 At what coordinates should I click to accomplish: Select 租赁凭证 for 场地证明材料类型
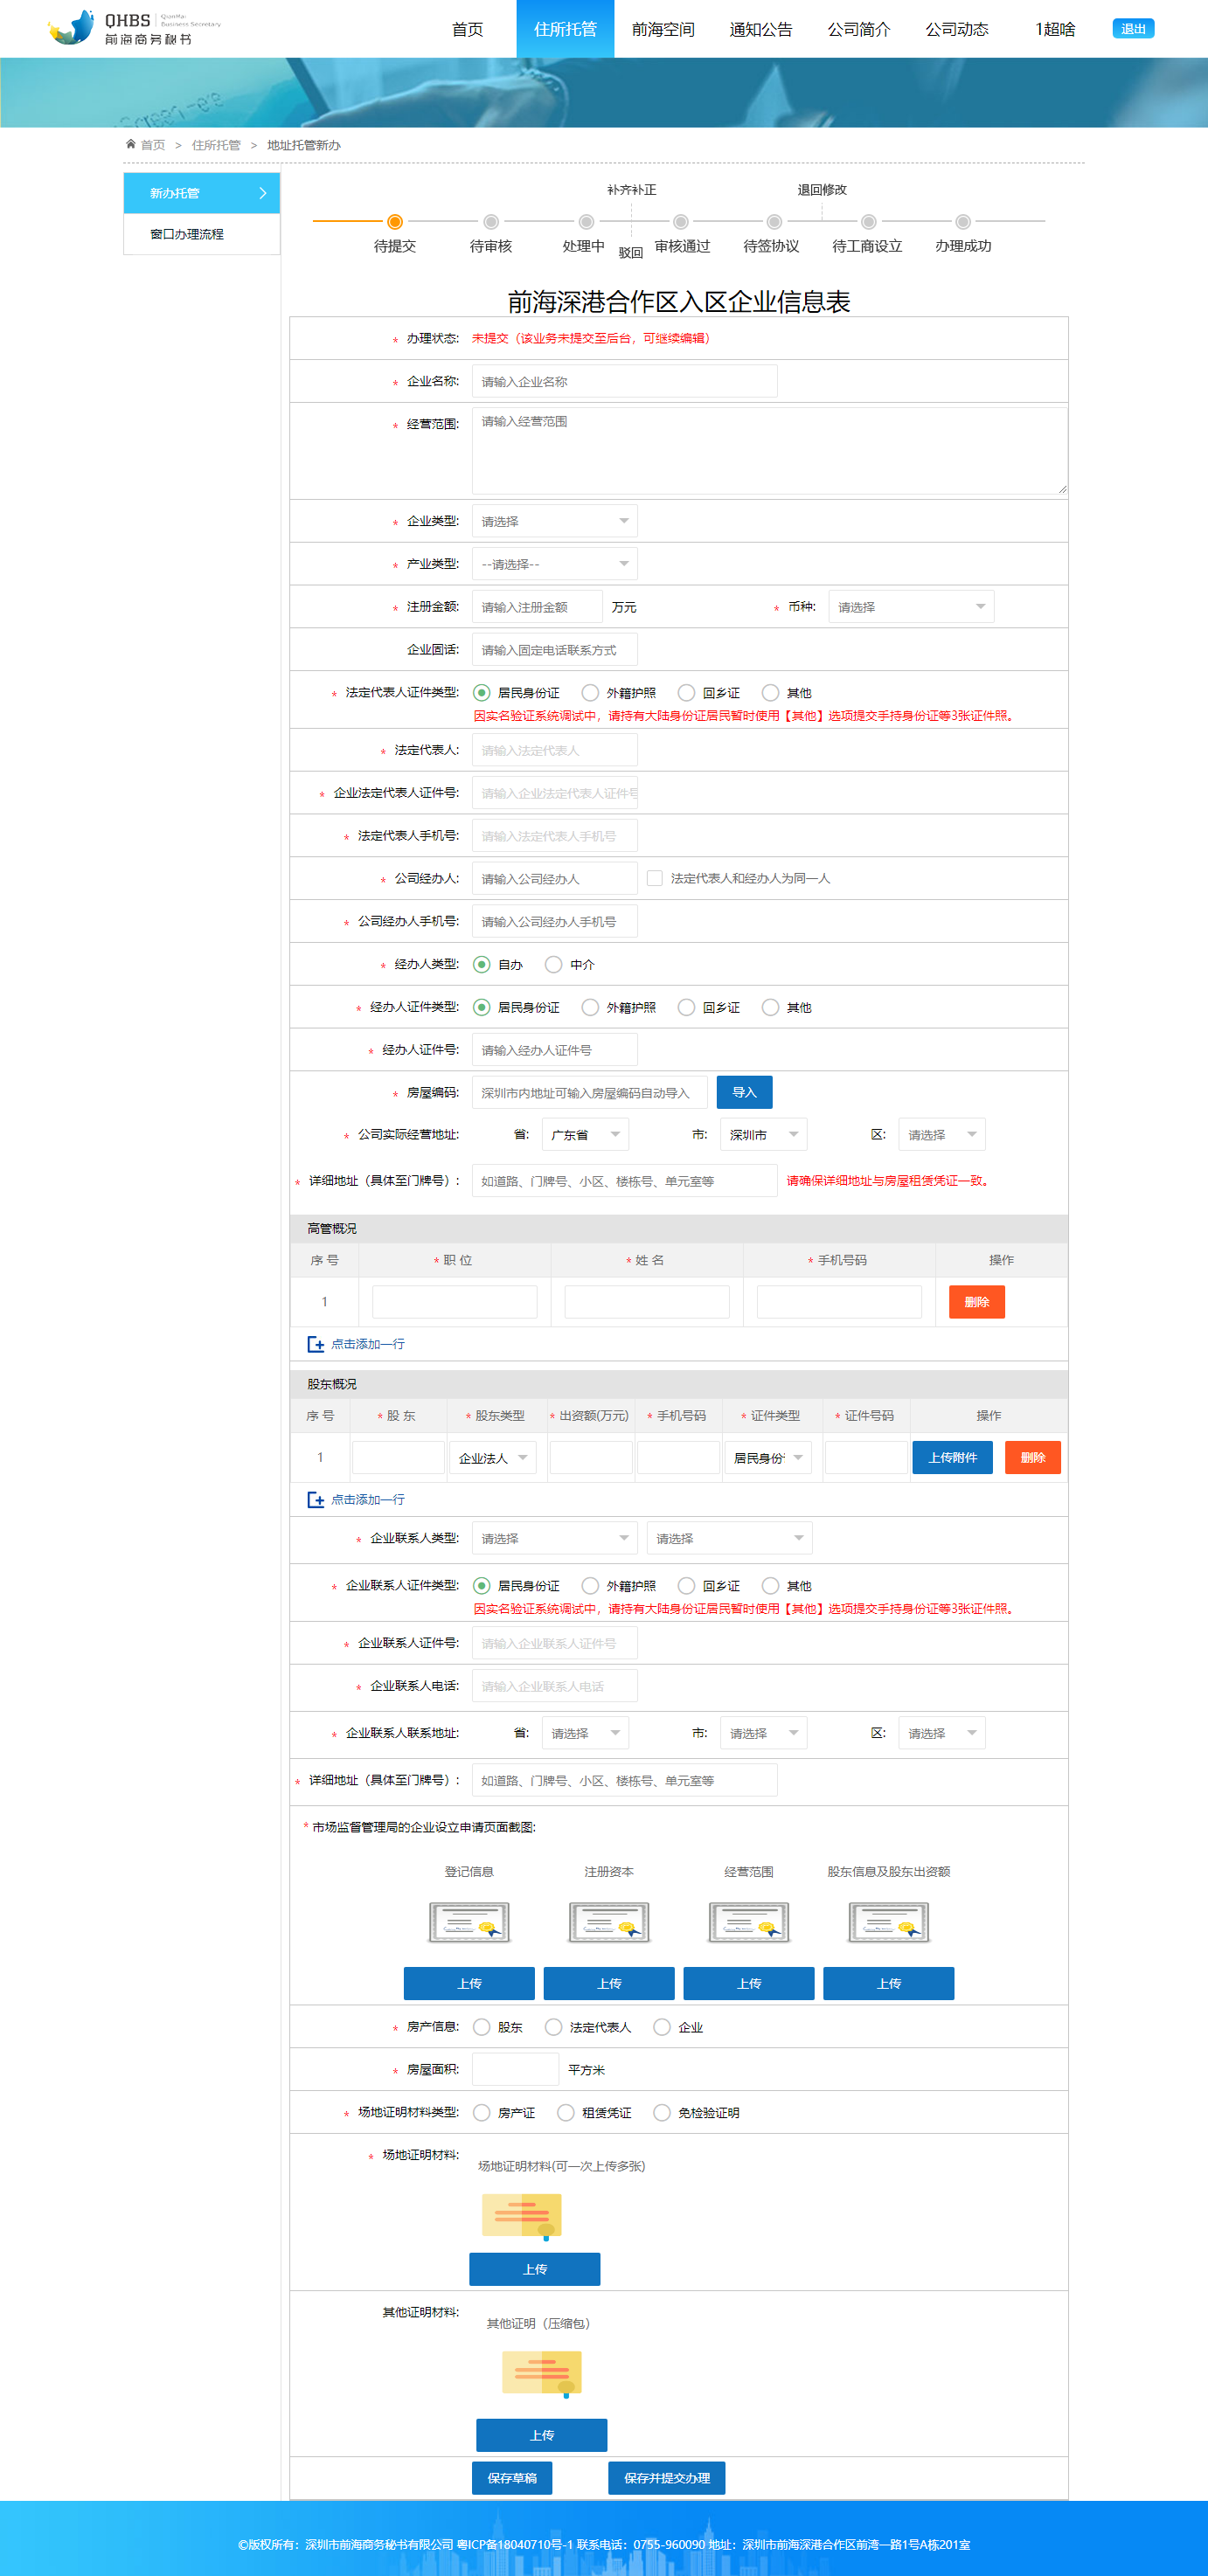point(566,2112)
